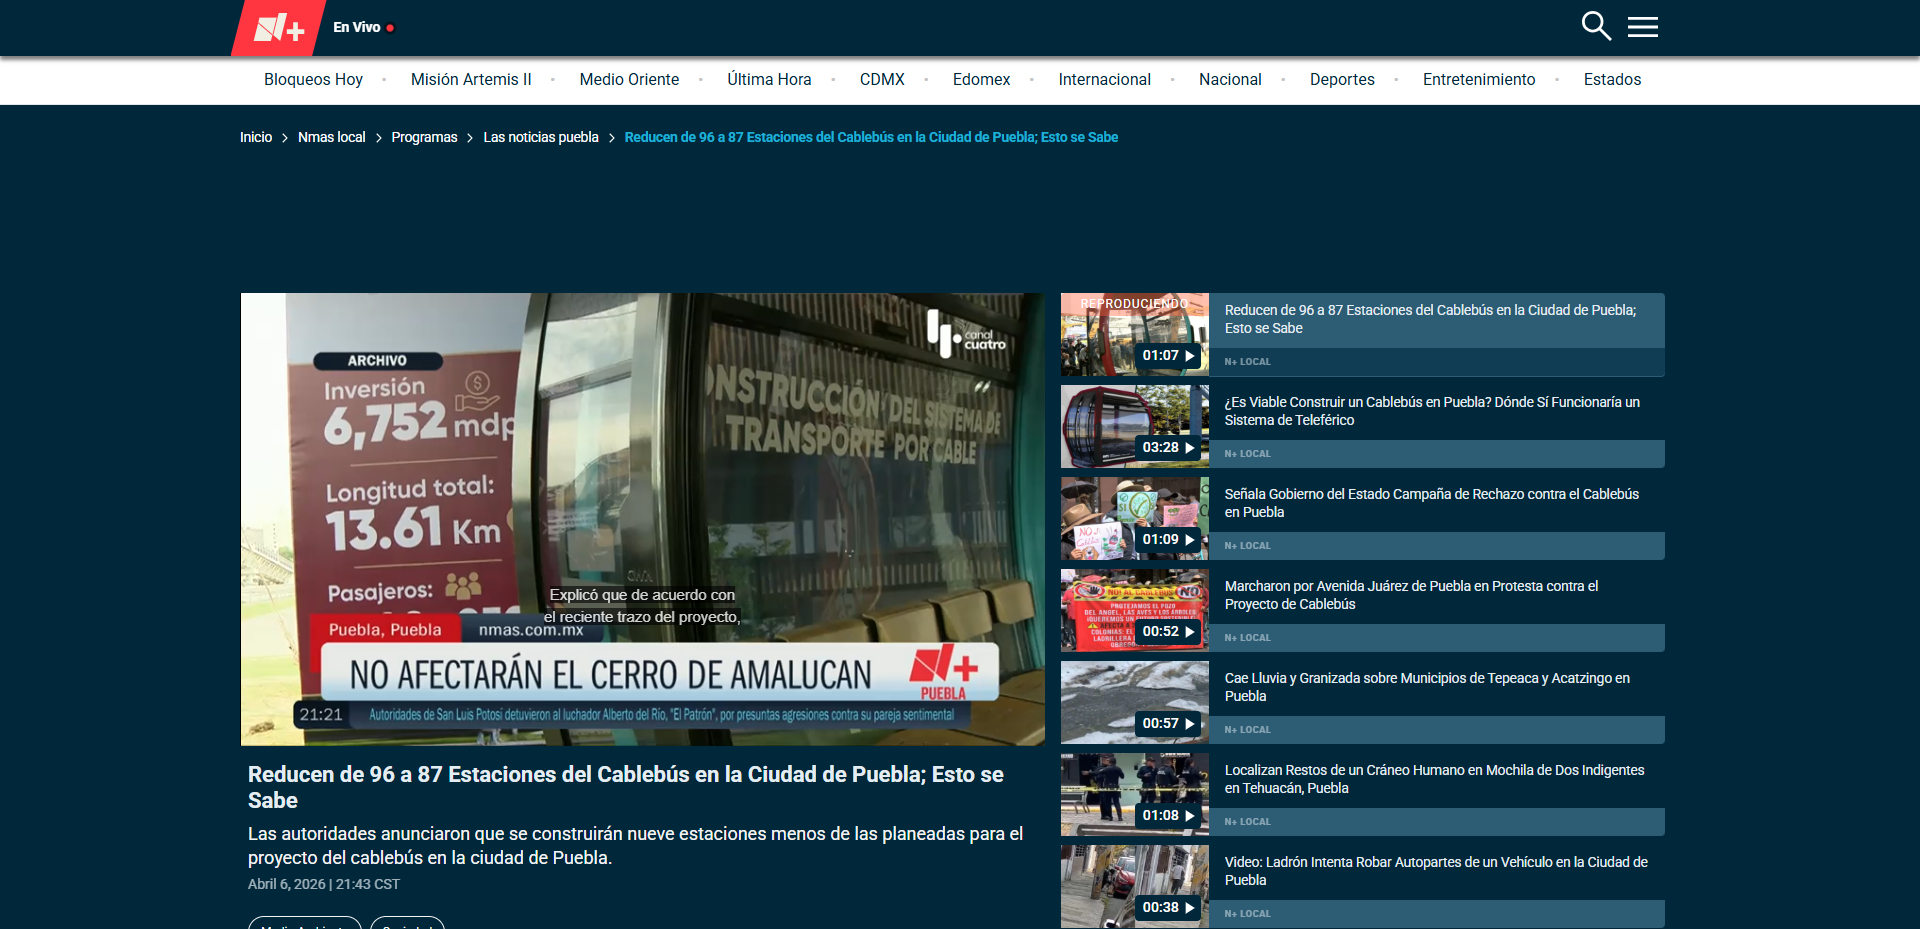Open playlist title 'Reducen de 96 a 87 Estaciones'

pyautogui.click(x=1430, y=319)
